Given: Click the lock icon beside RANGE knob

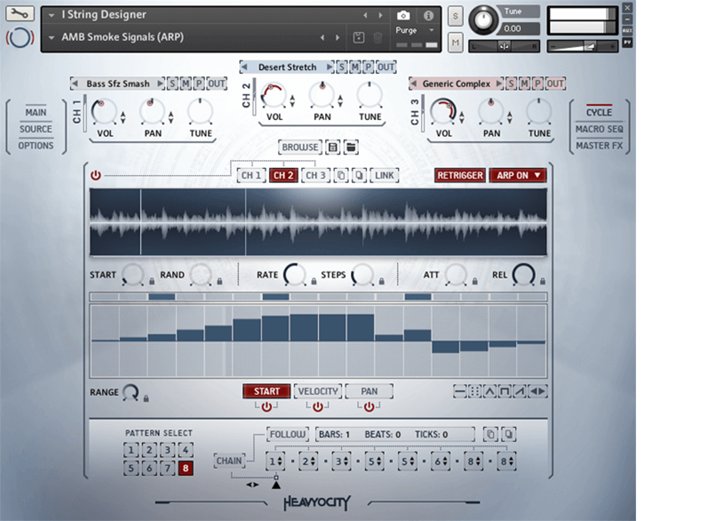Looking at the screenshot, I should tap(146, 398).
